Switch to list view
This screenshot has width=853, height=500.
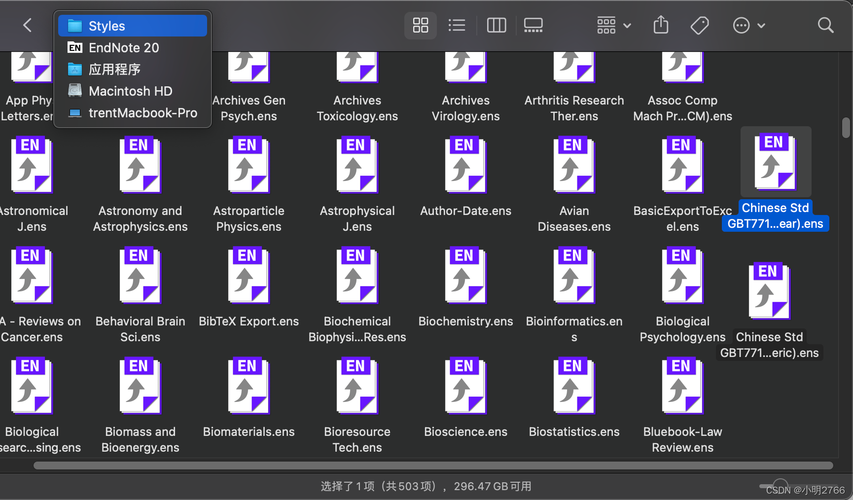(x=456, y=25)
